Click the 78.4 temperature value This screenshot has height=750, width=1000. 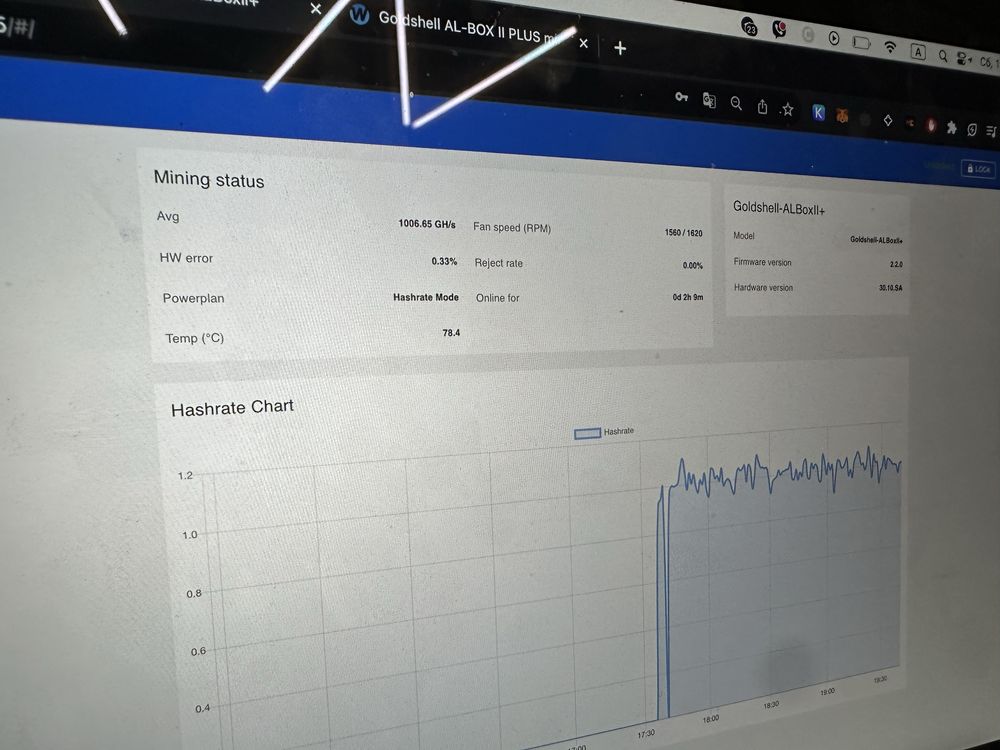[x=451, y=332]
